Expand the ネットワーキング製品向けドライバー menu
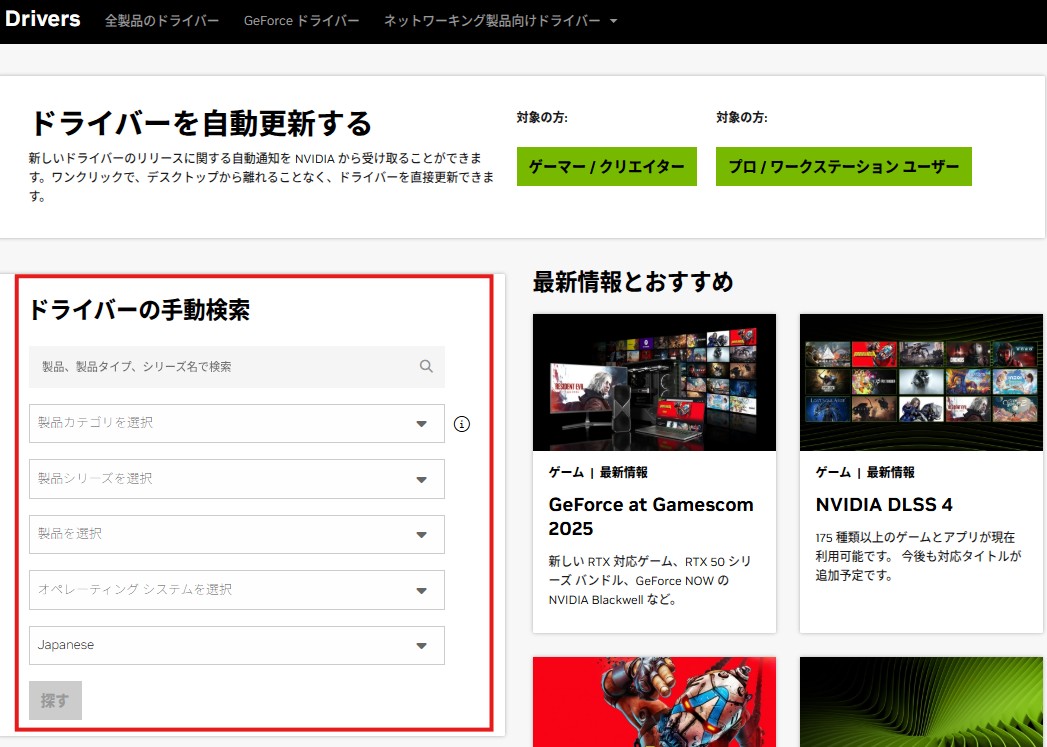The height and width of the screenshot is (747, 1047). pyautogui.click(x=500, y=21)
